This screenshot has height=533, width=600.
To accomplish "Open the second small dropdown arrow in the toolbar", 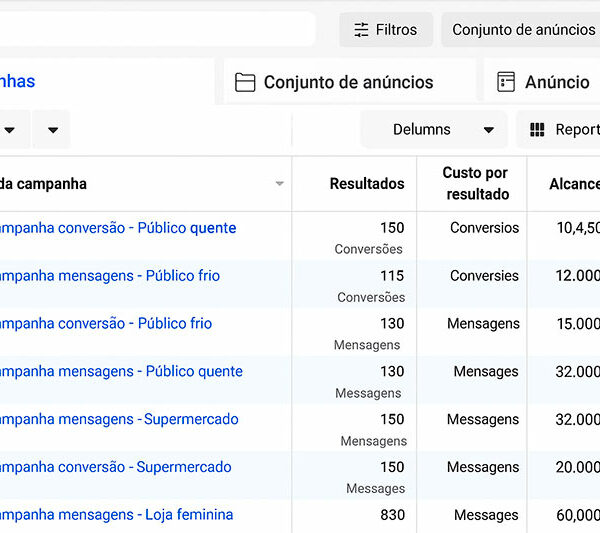I will [53, 130].
